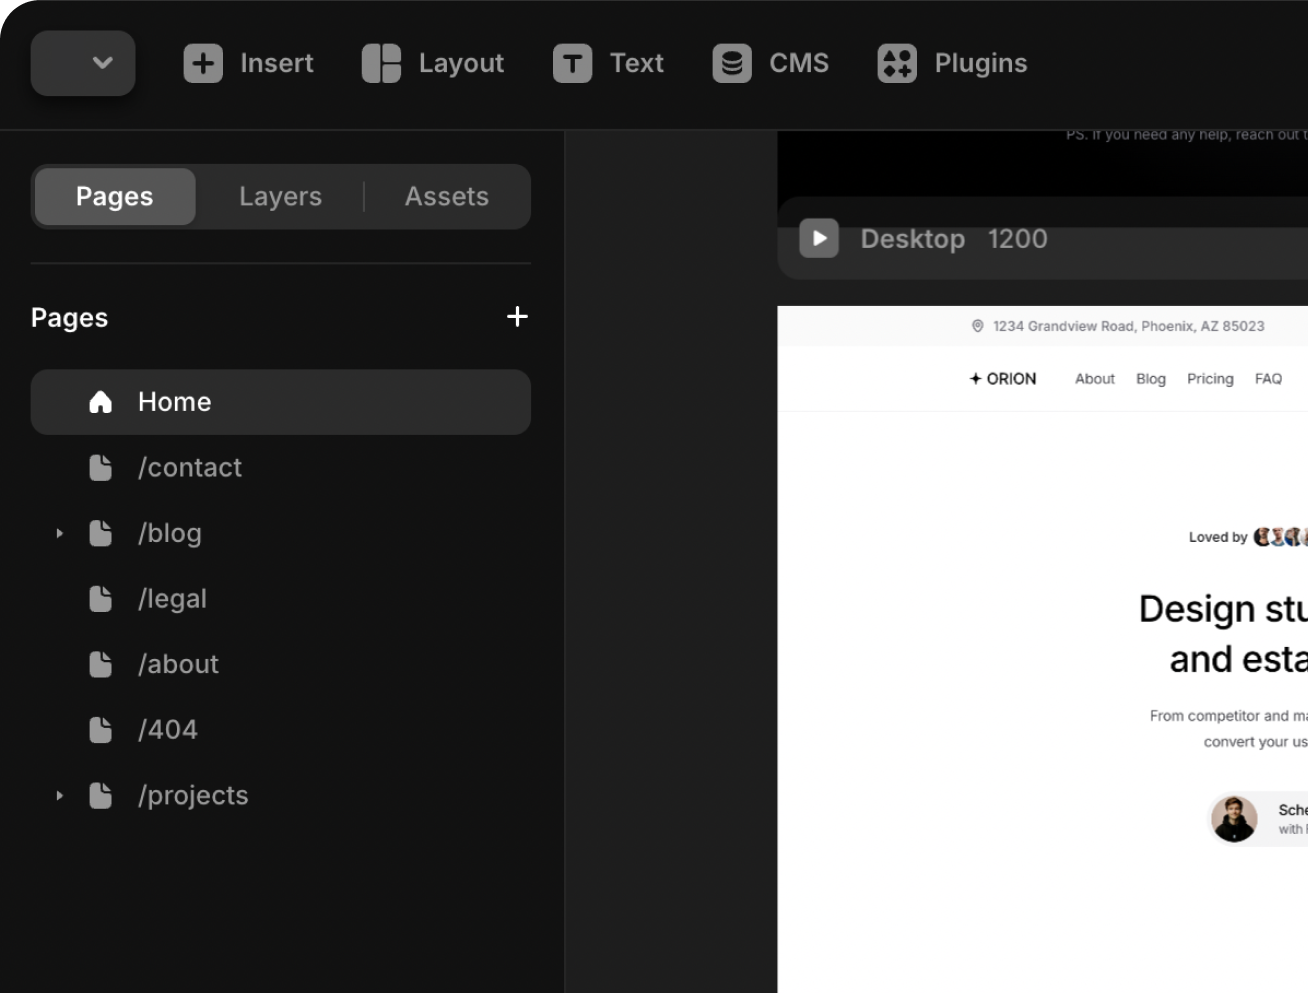Open the Pricing link in the site navbar
Image resolution: width=1308 pixels, height=993 pixels.
point(1210,379)
